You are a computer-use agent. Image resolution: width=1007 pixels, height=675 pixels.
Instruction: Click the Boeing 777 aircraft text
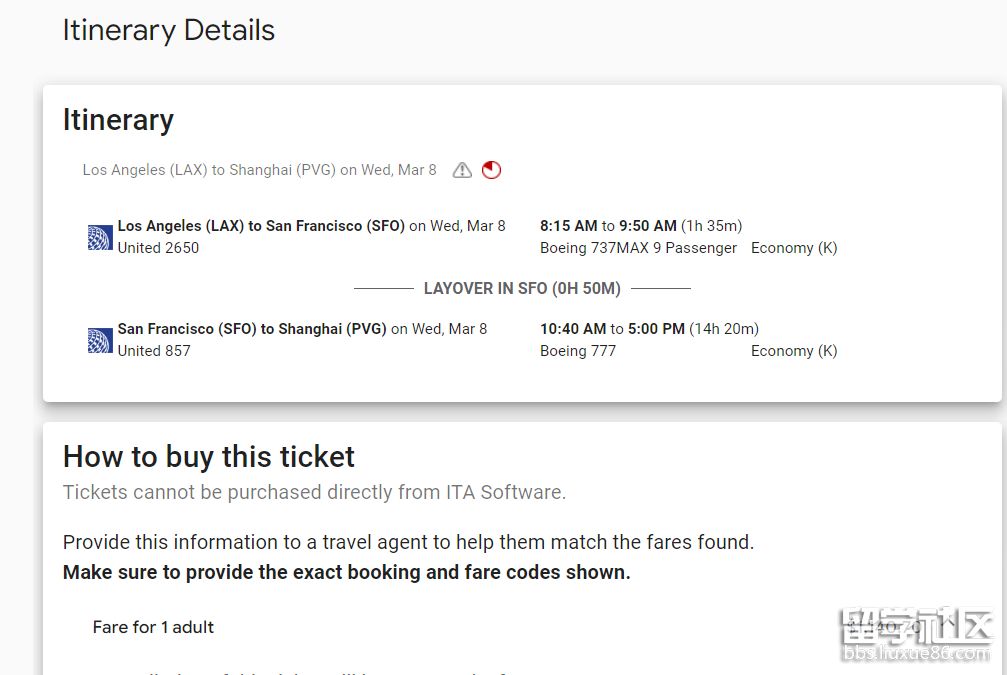point(578,351)
